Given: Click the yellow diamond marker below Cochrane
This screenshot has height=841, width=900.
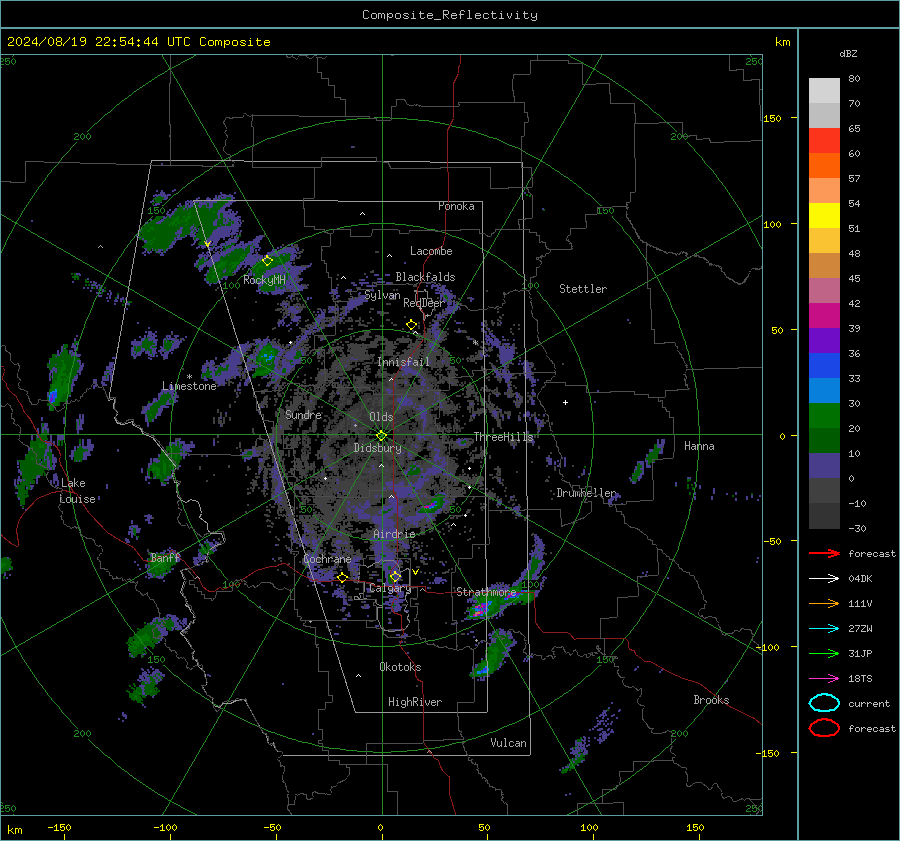Looking at the screenshot, I should coord(342,578).
